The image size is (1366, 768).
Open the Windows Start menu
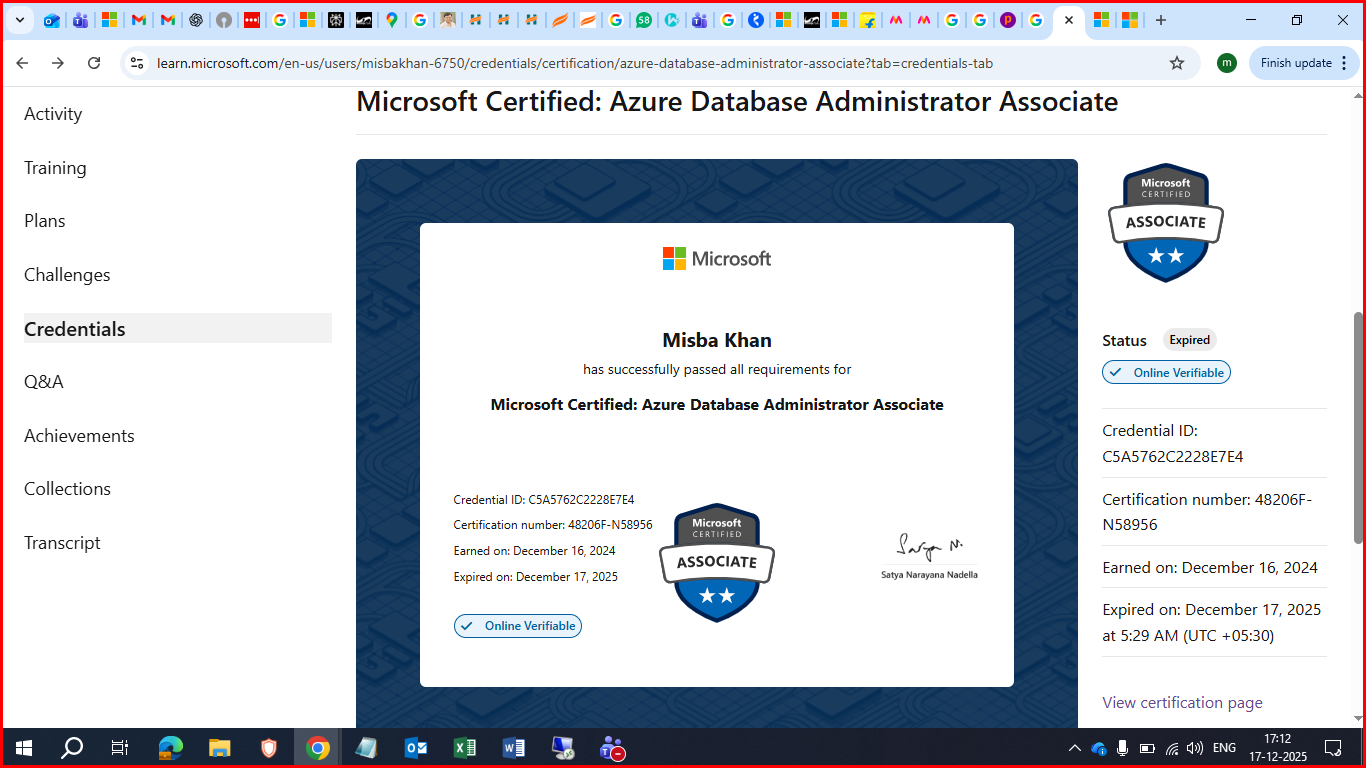pos(24,748)
